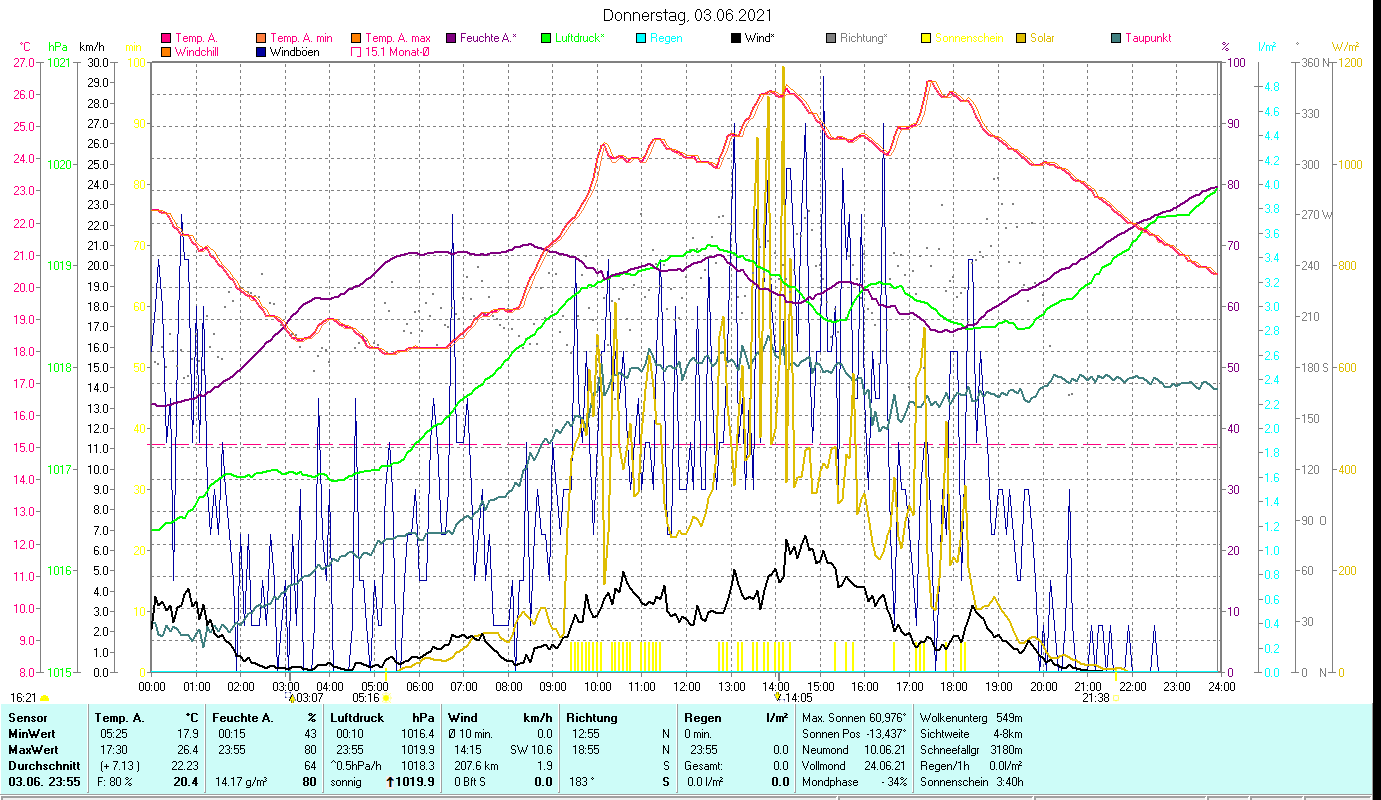
Task: Click the marker icon next to 03:07
Action: point(291,698)
